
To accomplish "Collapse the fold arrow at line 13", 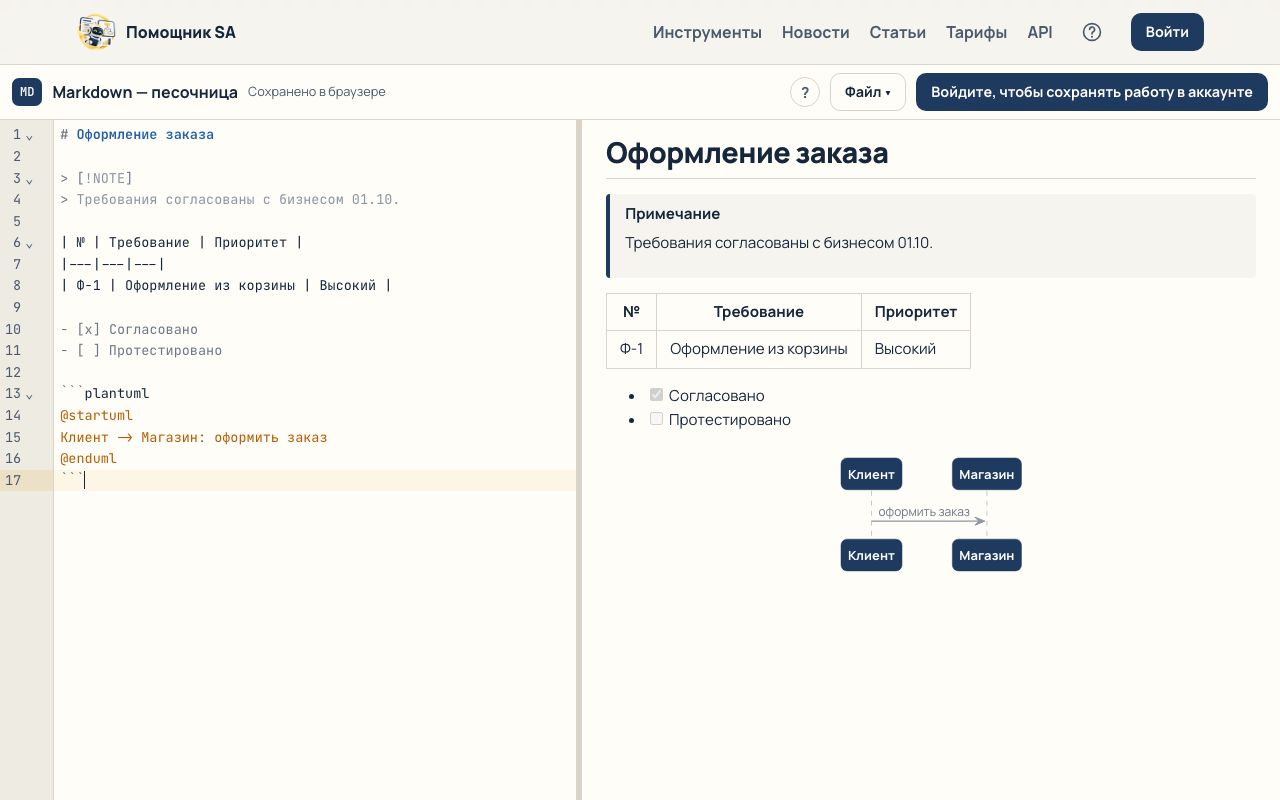I will click(29, 395).
